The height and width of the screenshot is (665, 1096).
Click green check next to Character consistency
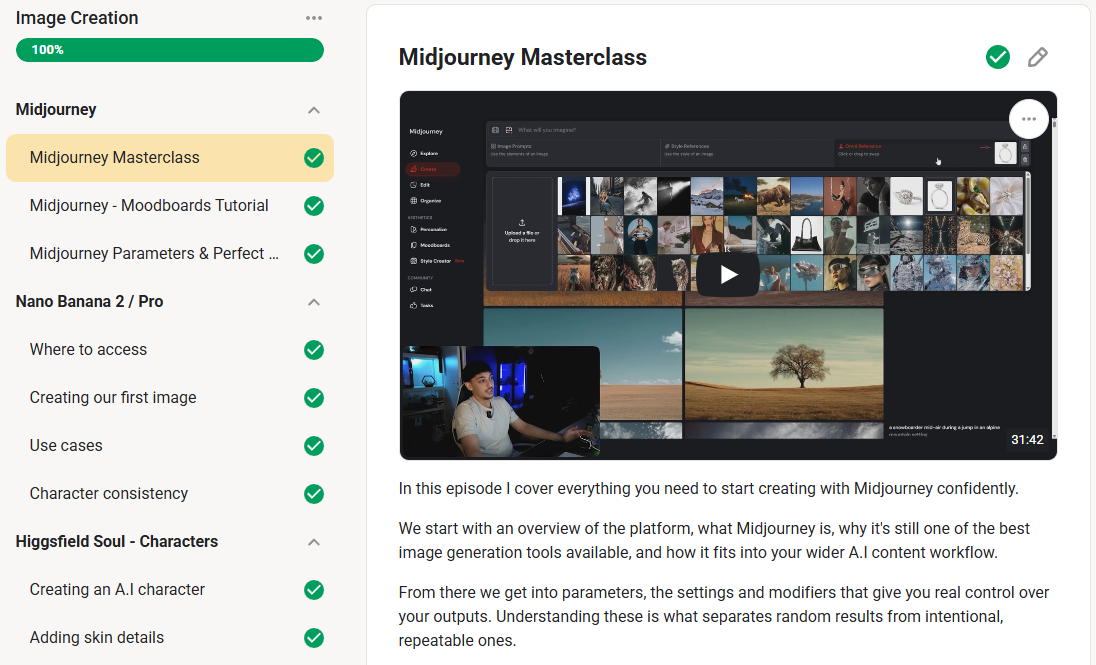314,494
